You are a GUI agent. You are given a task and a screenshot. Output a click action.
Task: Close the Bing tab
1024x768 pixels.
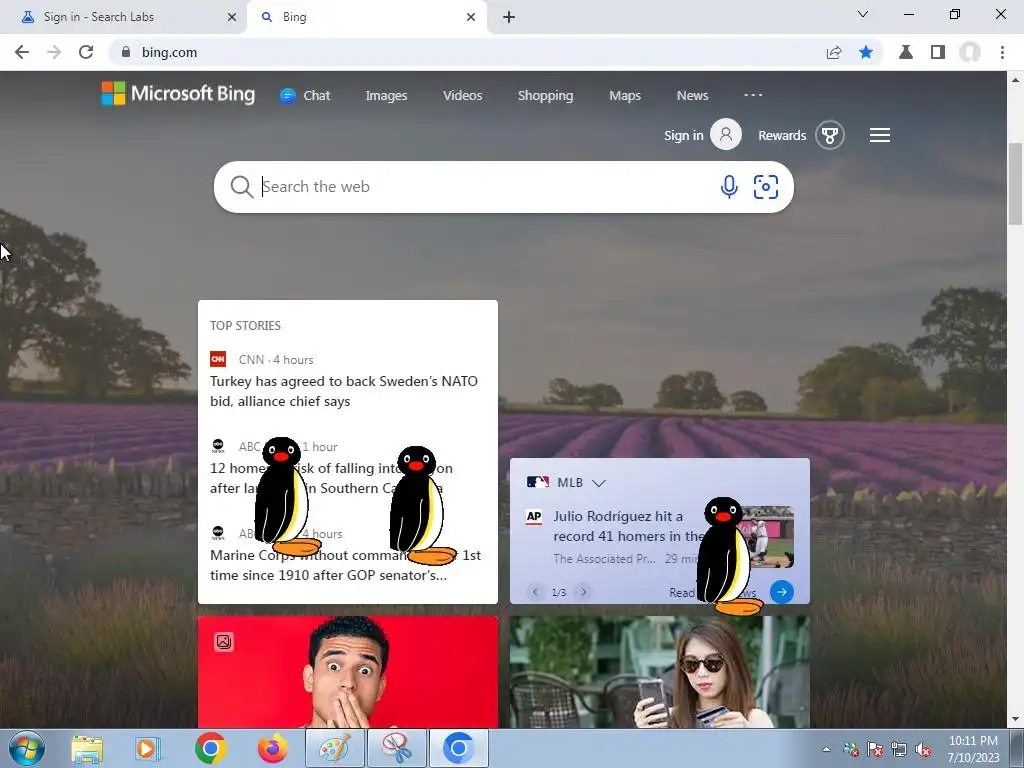471,18
